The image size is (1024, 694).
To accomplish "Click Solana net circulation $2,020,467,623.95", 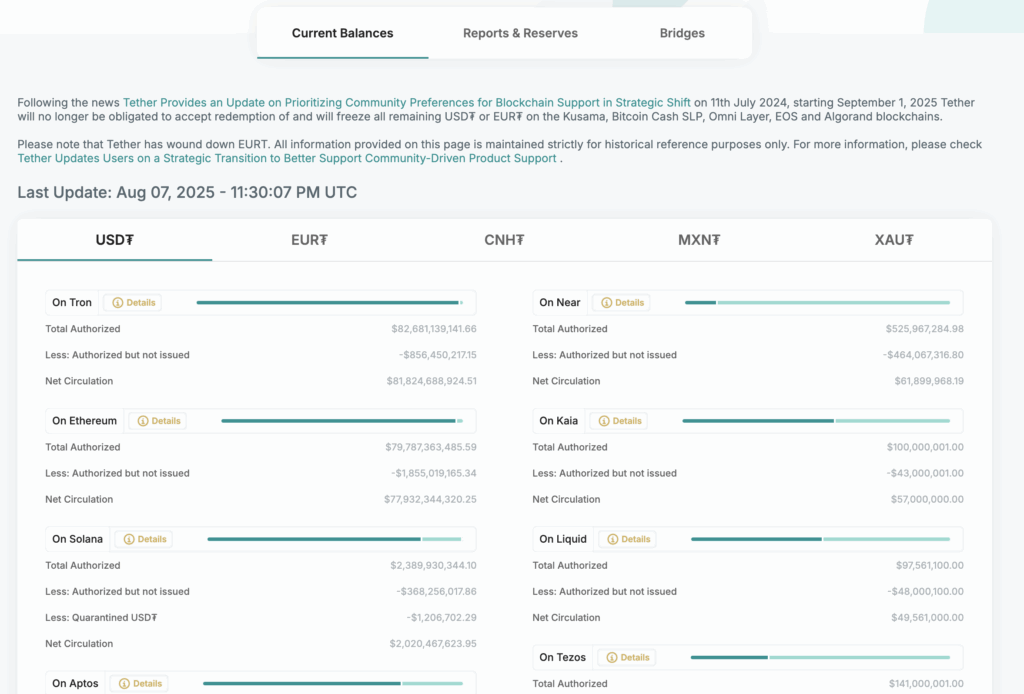I will click(x=433, y=644).
